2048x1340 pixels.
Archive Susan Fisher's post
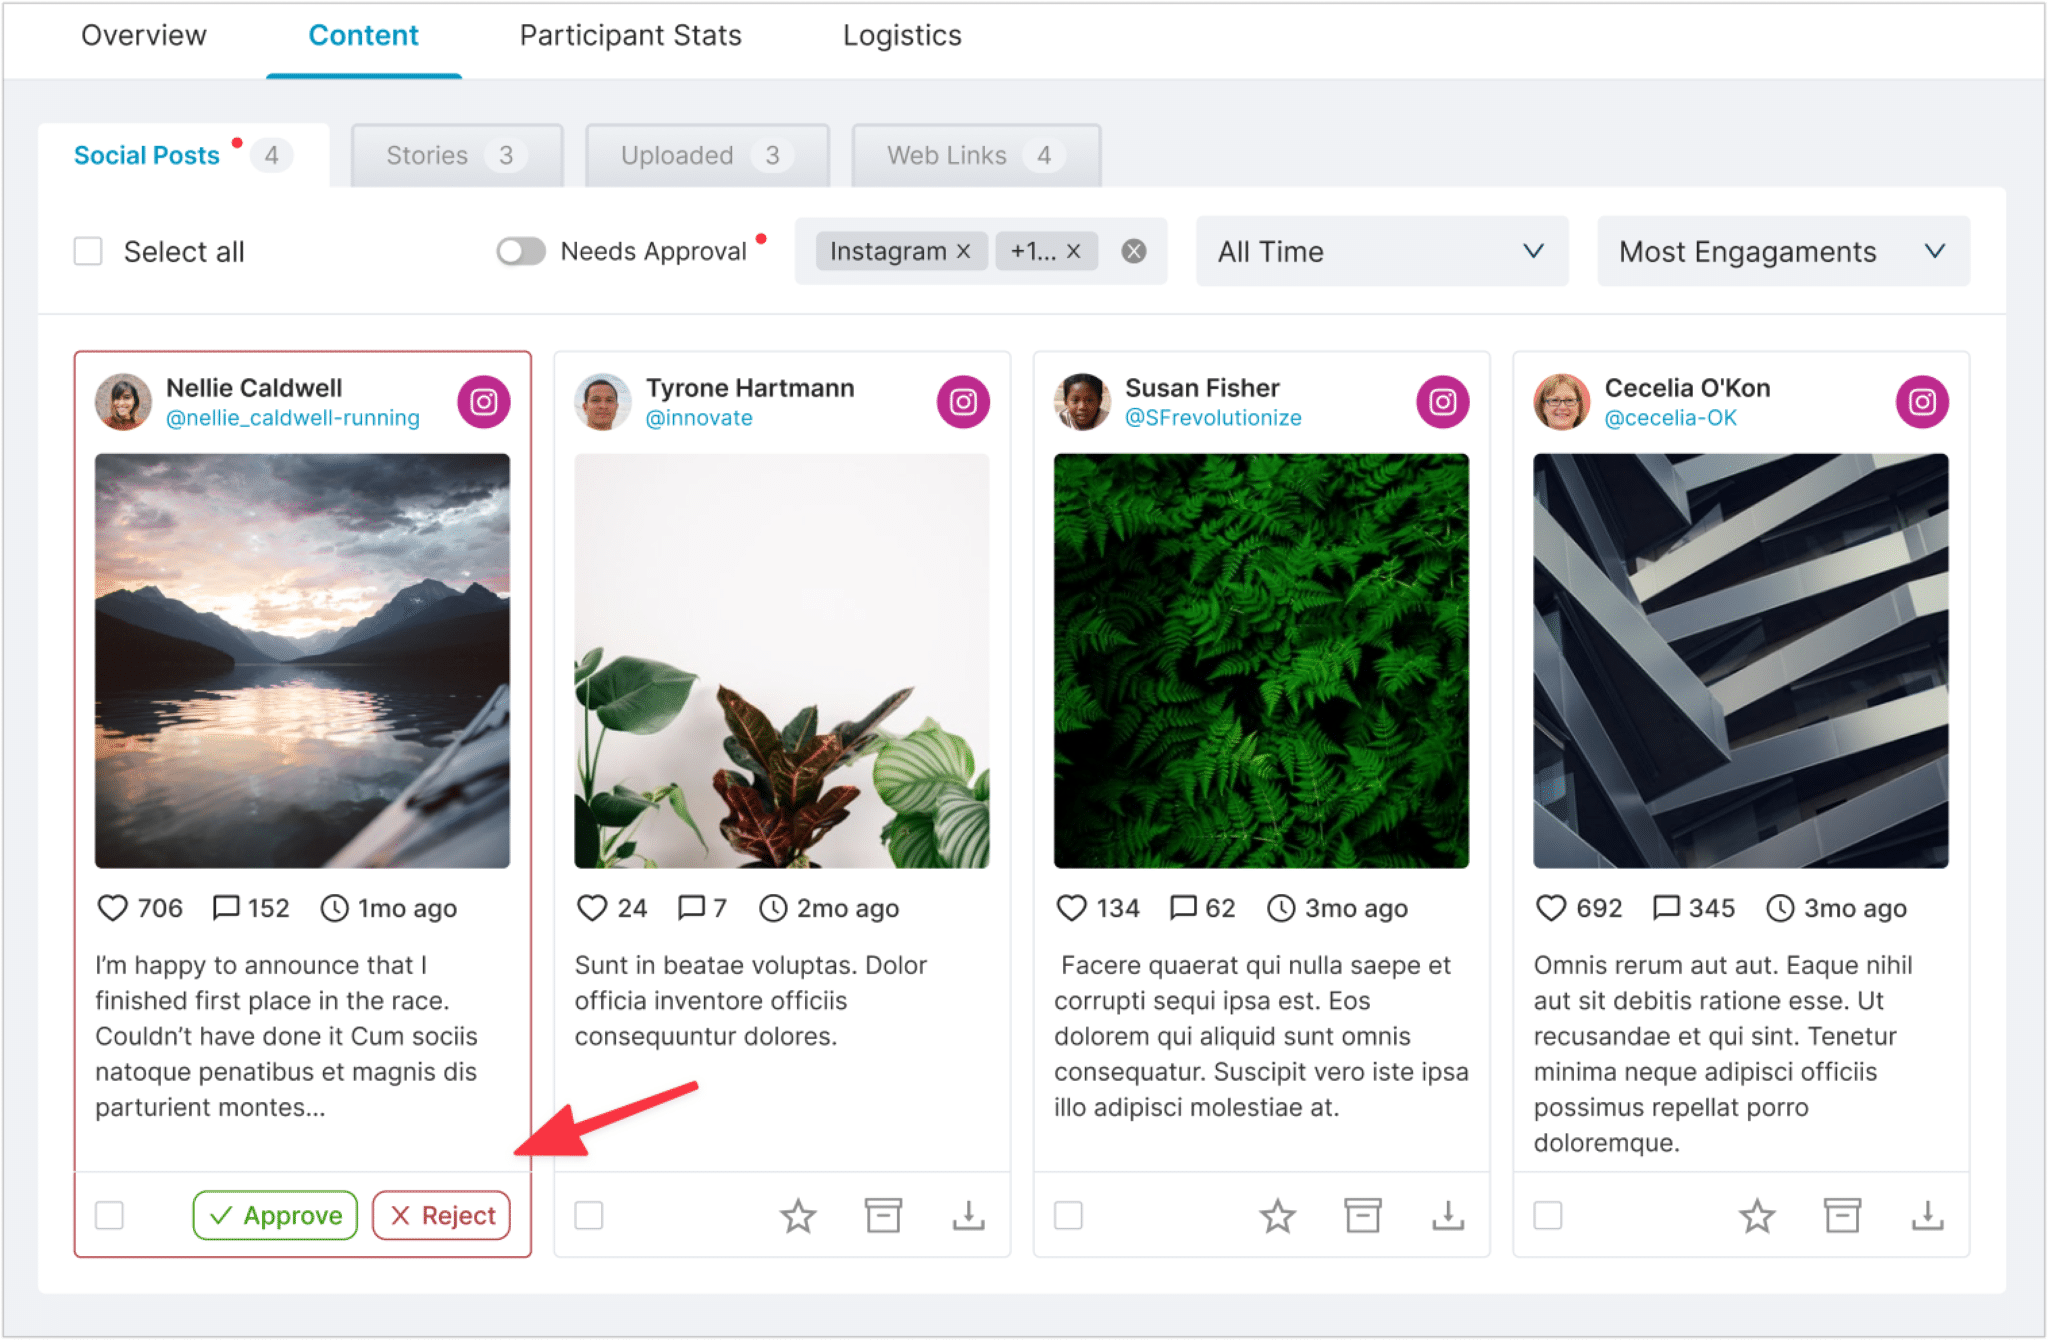(1362, 1216)
